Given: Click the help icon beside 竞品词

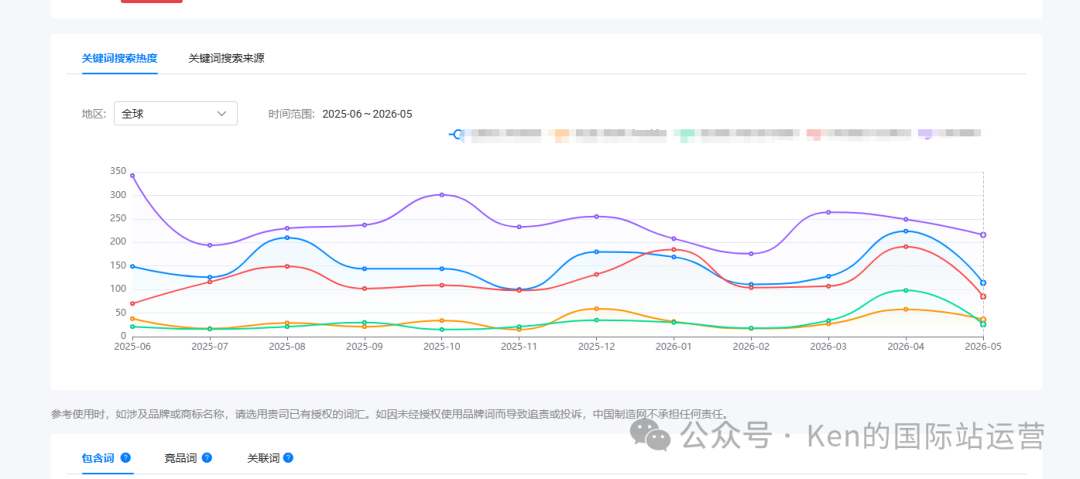Looking at the screenshot, I should 207,458.
